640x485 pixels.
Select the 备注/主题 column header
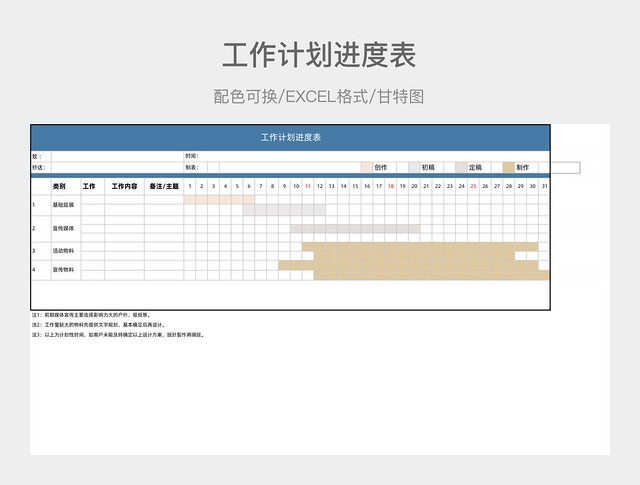164,186
